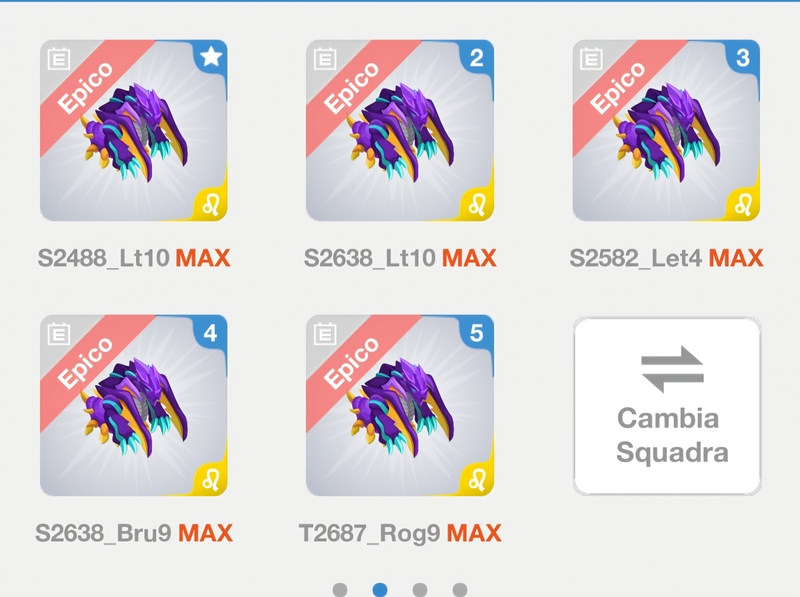
Task: Click the S2582_Let4 MAX name label
Action: click(x=666, y=258)
